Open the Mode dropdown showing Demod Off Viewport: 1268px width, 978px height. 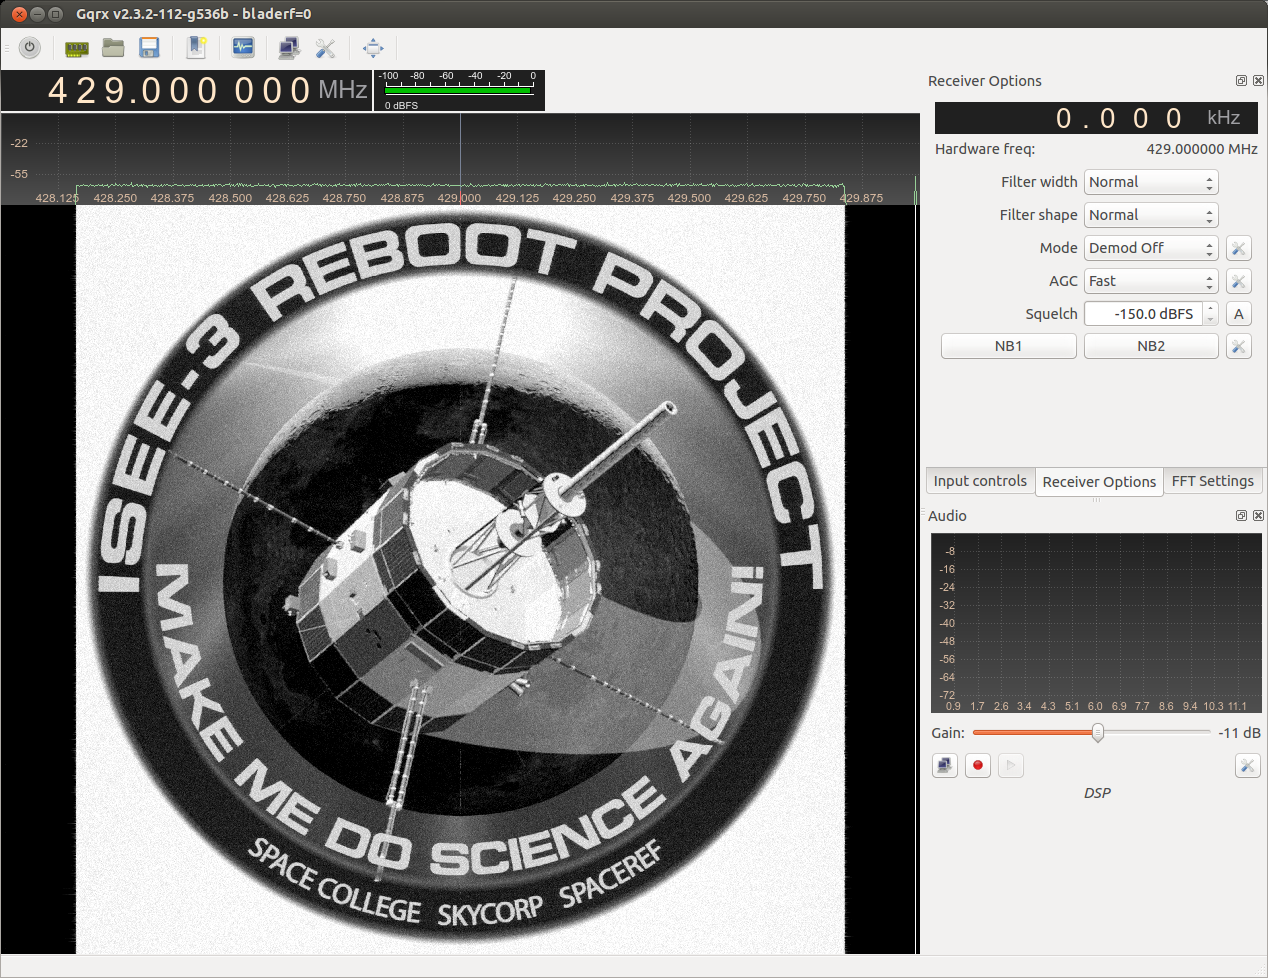click(1150, 248)
